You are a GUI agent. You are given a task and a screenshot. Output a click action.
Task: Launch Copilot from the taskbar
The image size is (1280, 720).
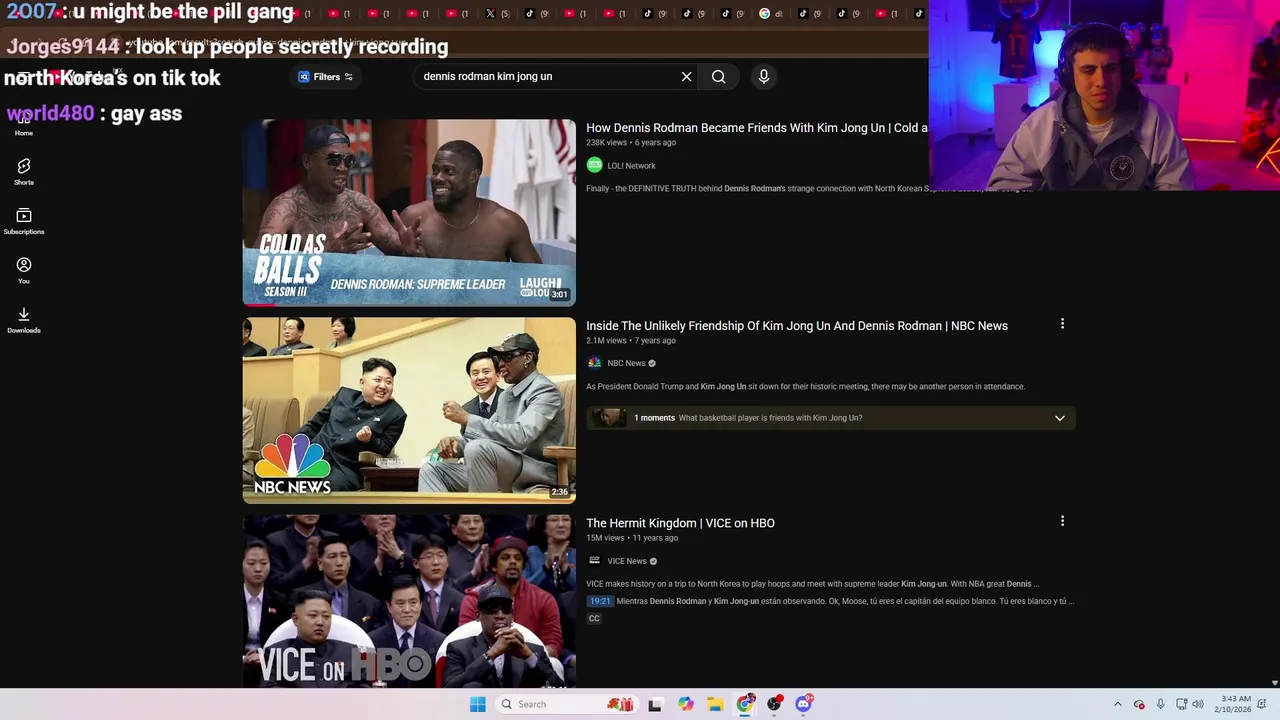pyautogui.click(x=685, y=704)
